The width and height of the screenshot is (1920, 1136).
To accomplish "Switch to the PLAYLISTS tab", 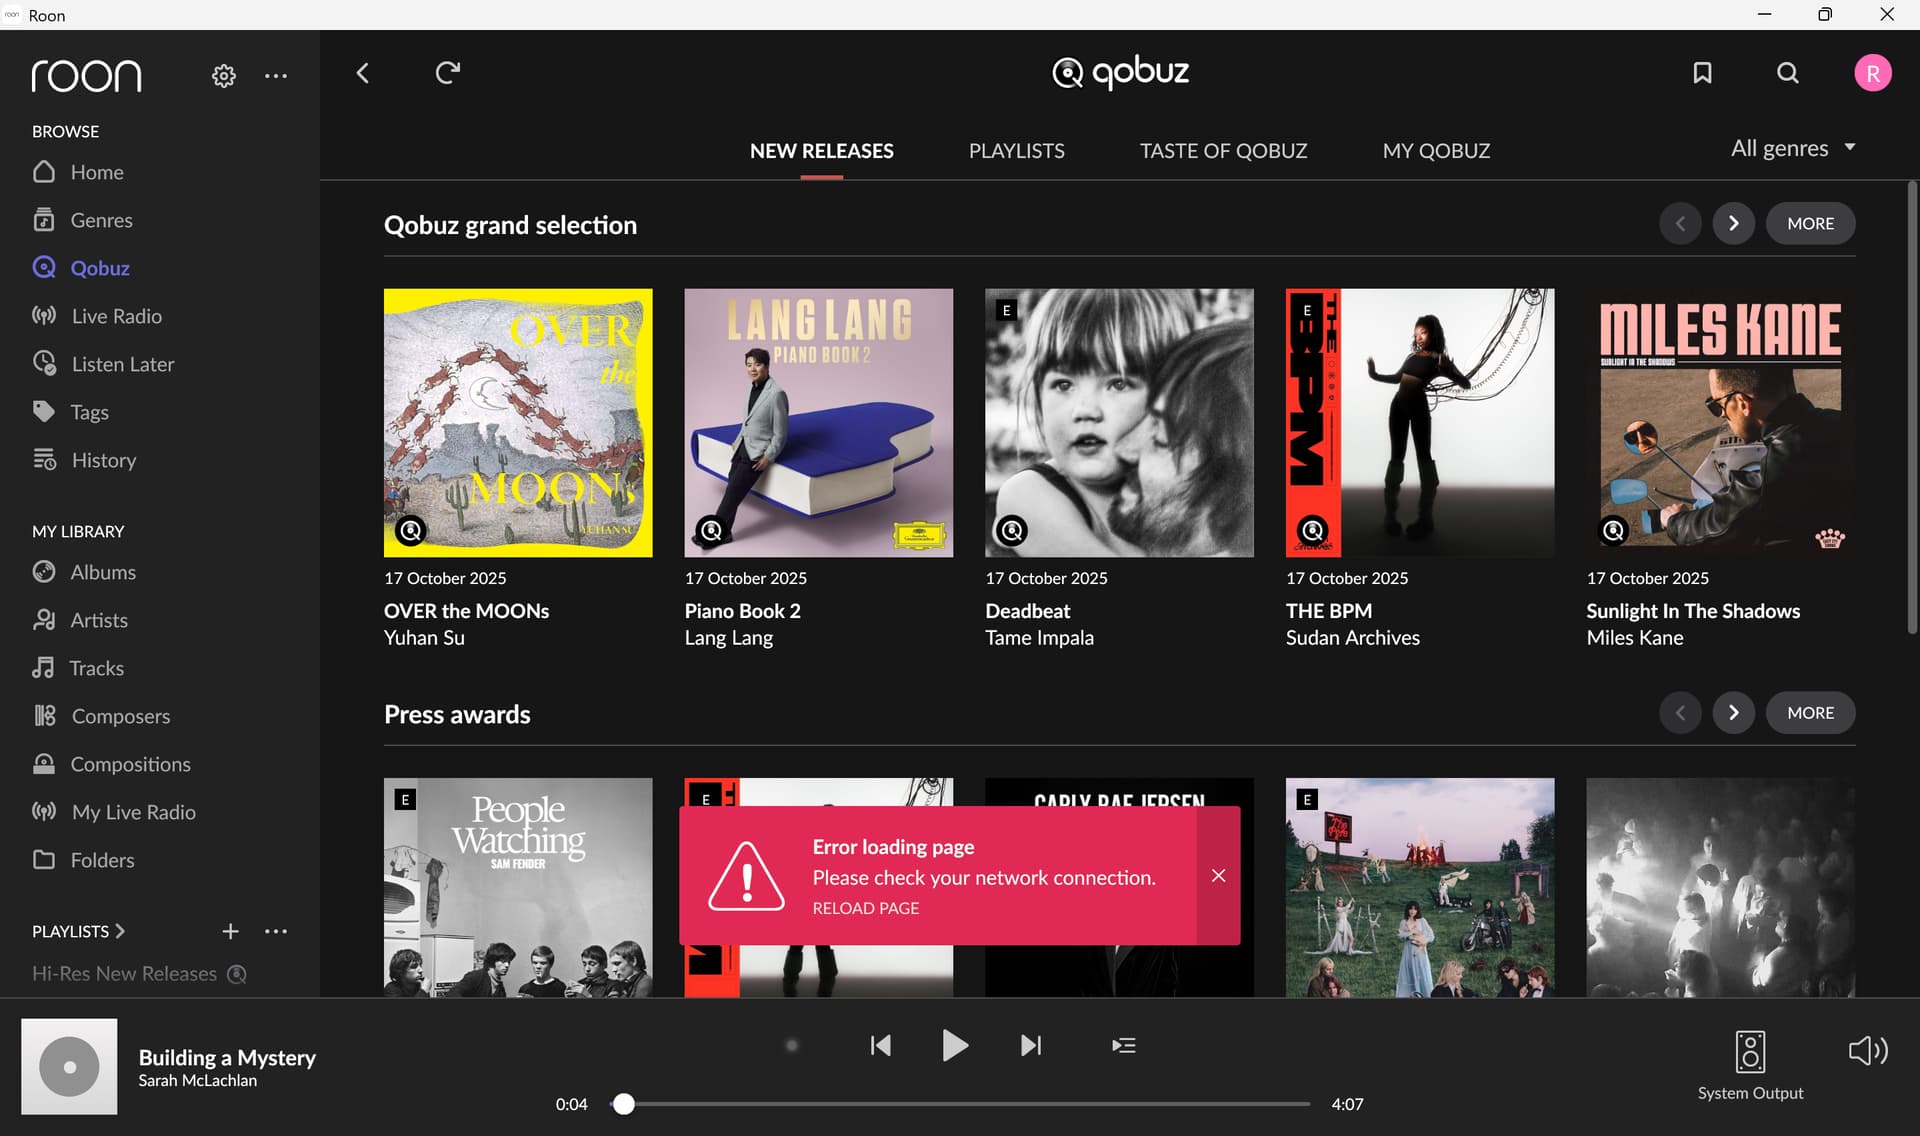I will point(1016,151).
